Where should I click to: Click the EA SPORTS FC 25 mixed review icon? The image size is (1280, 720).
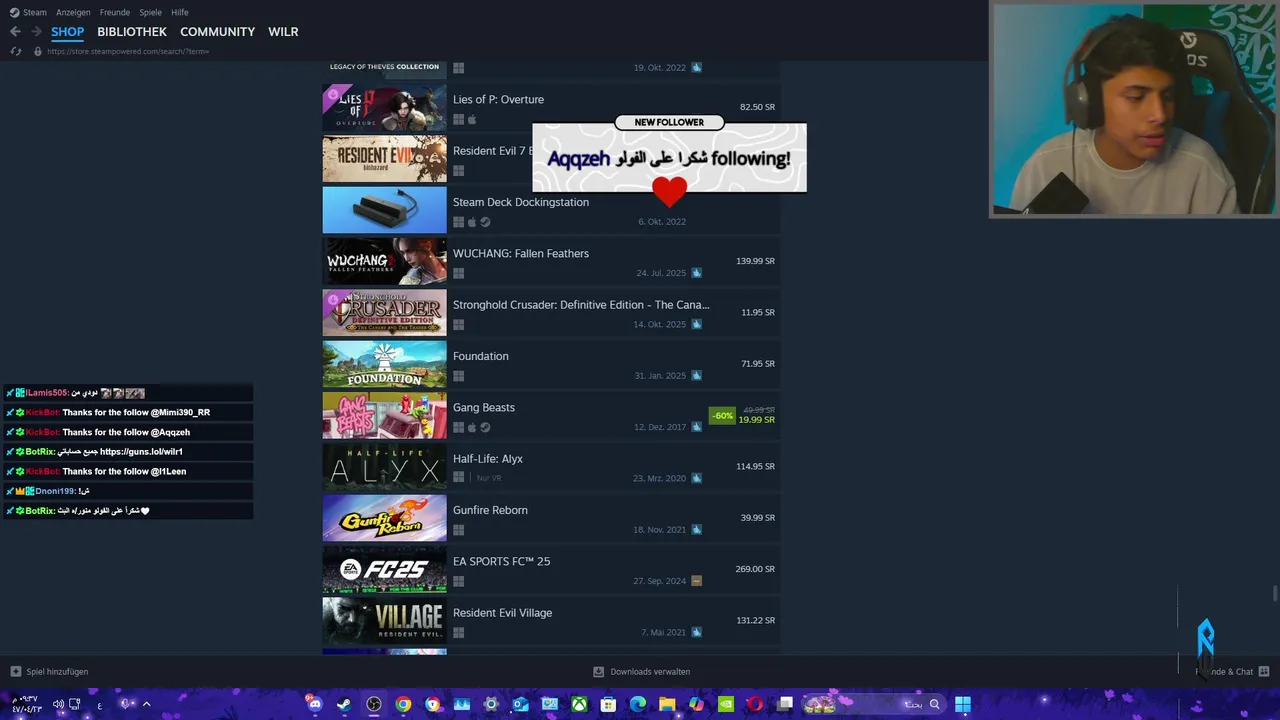[697, 581]
